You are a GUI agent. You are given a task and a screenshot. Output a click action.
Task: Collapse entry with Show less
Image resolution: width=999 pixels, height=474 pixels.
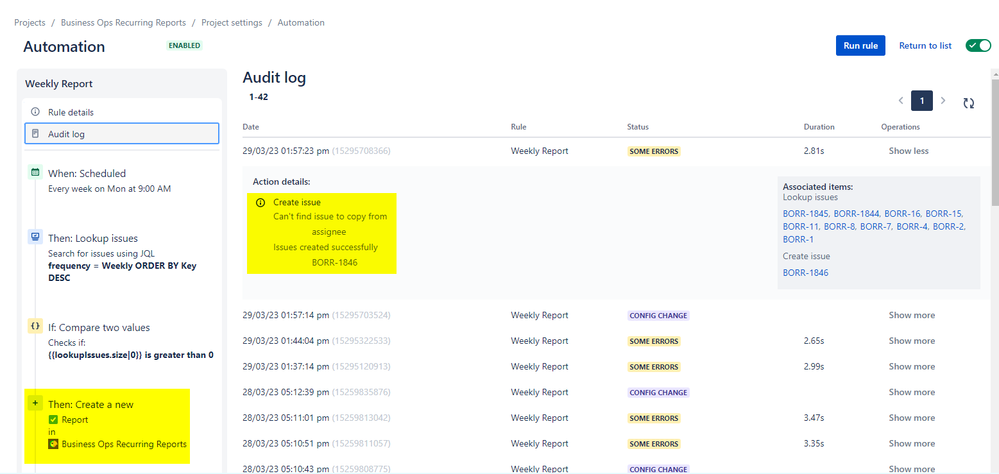pos(909,151)
